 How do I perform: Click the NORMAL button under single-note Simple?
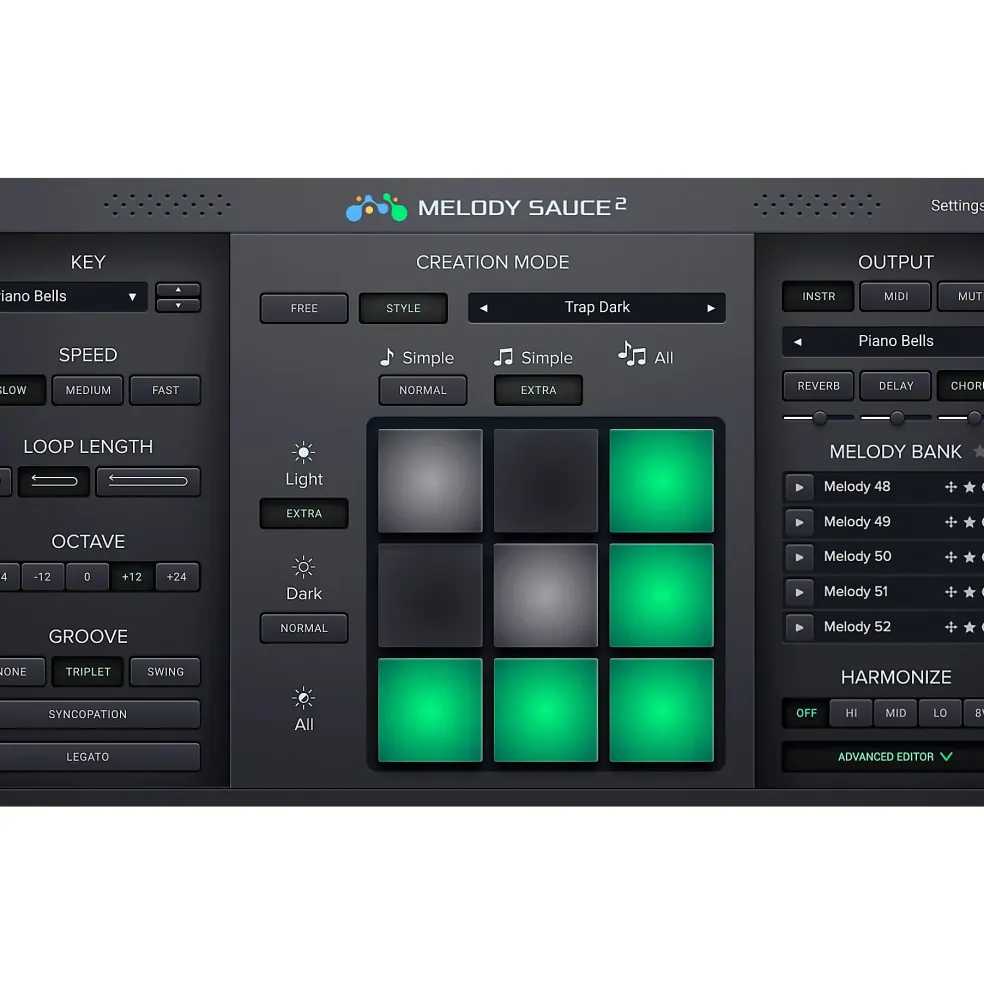pos(423,391)
